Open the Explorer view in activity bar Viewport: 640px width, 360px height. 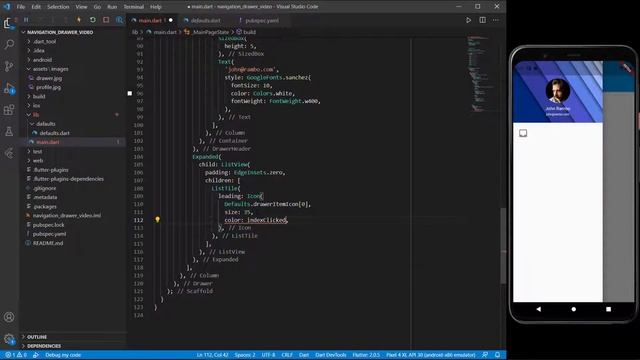tap(8, 23)
